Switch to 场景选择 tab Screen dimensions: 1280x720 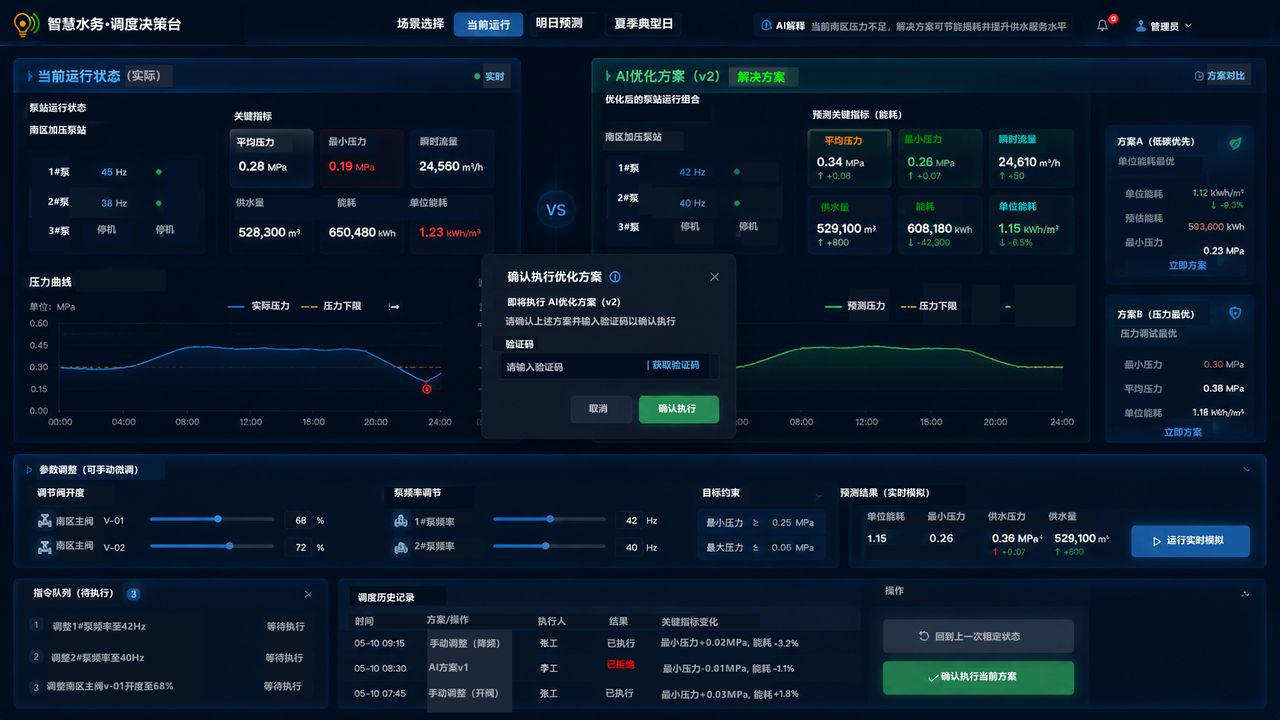tap(420, 24)
